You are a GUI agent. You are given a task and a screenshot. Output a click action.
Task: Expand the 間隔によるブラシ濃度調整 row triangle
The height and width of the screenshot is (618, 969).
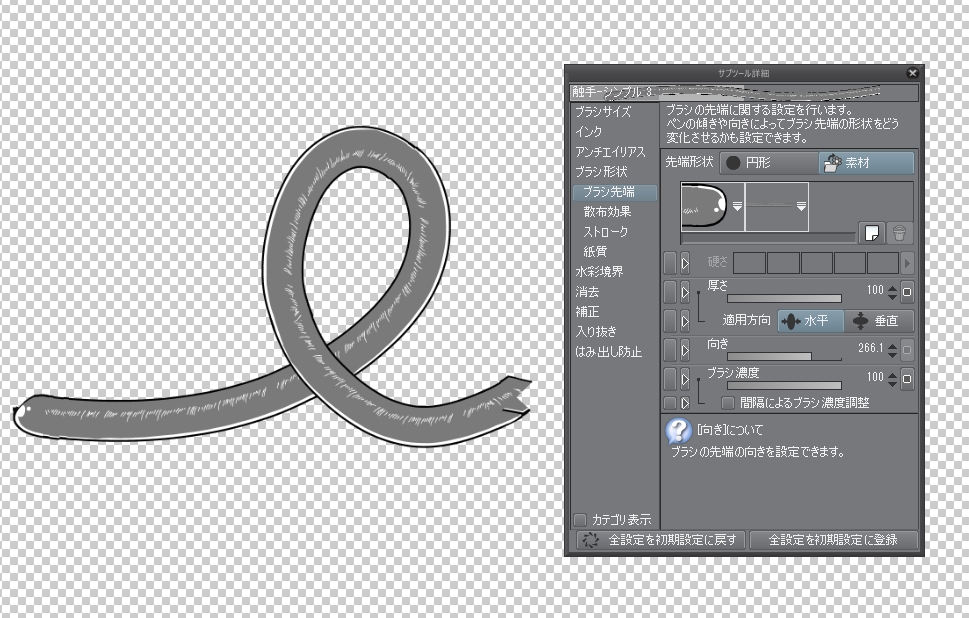tap(685, 403)
